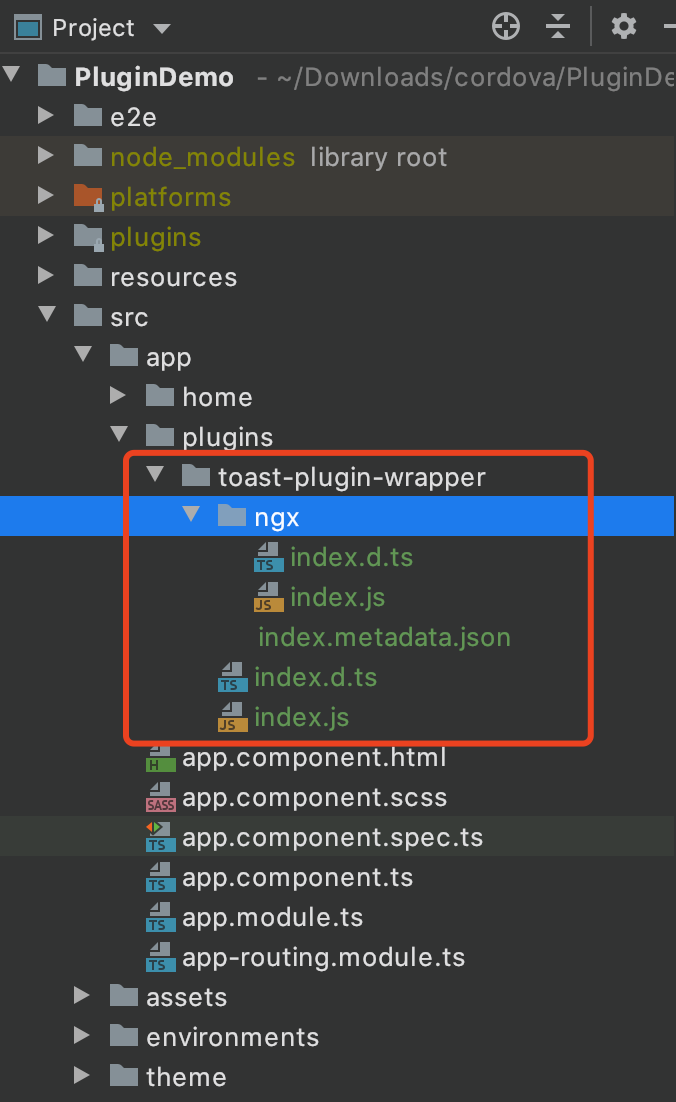
Task: Collapse the ngx folder arrow
Action: tap(190, 516)
